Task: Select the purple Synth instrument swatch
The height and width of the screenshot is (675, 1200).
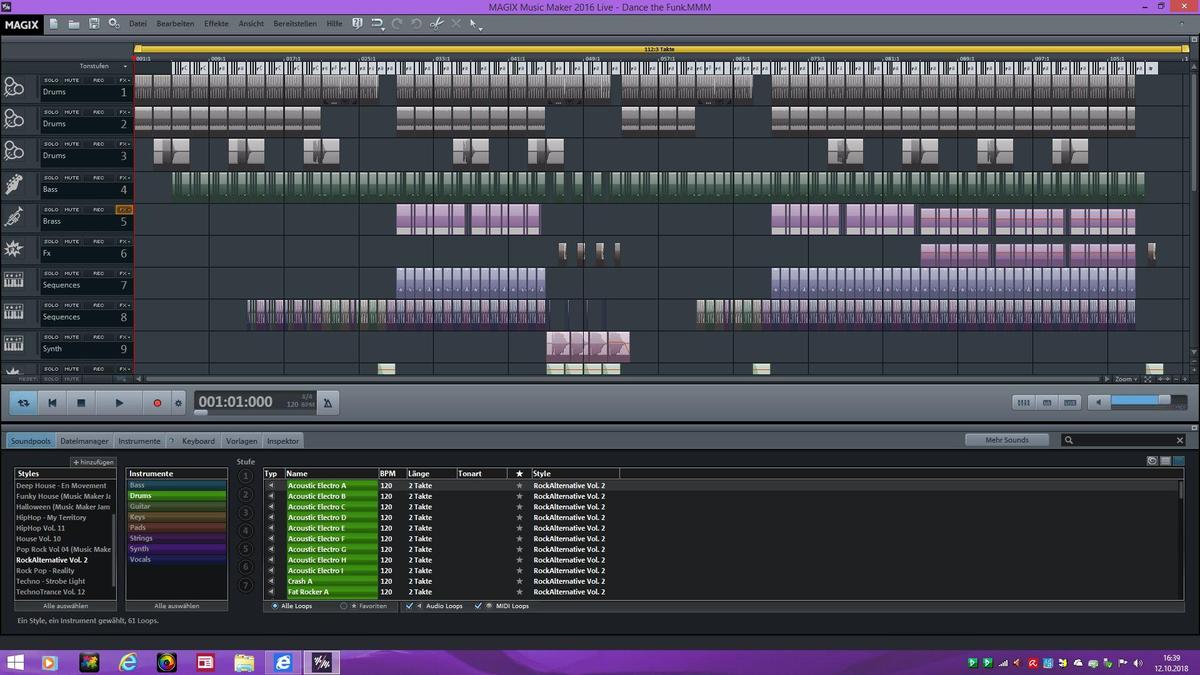Action: [177, 549]
